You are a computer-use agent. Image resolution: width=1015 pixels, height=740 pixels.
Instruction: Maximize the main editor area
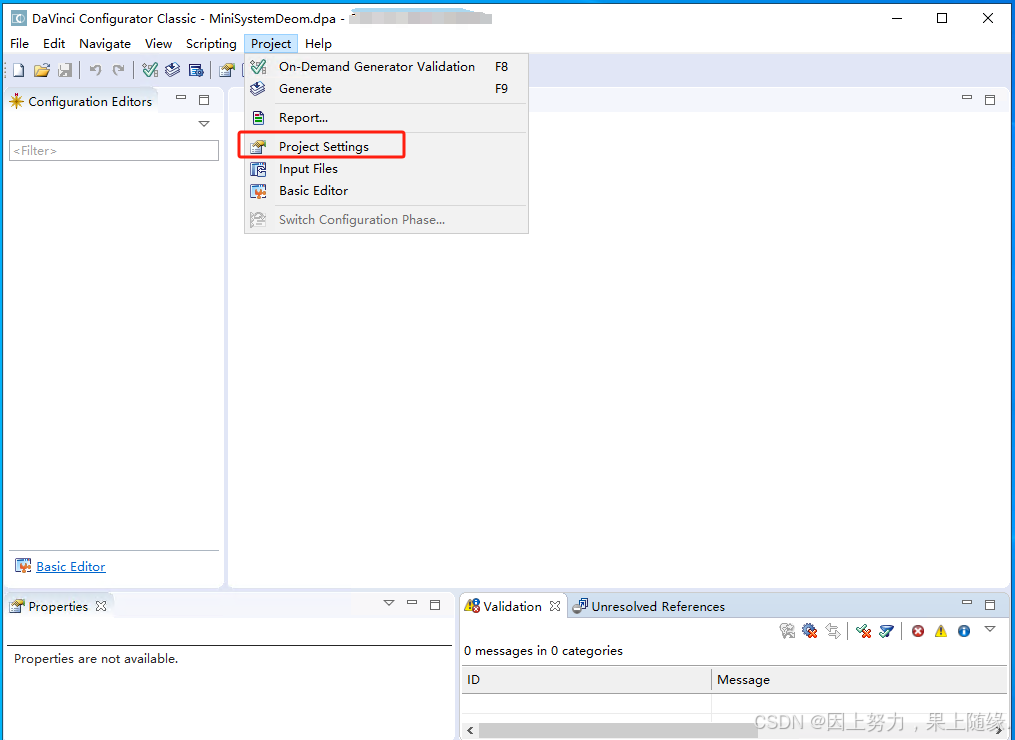coord(990,100)
